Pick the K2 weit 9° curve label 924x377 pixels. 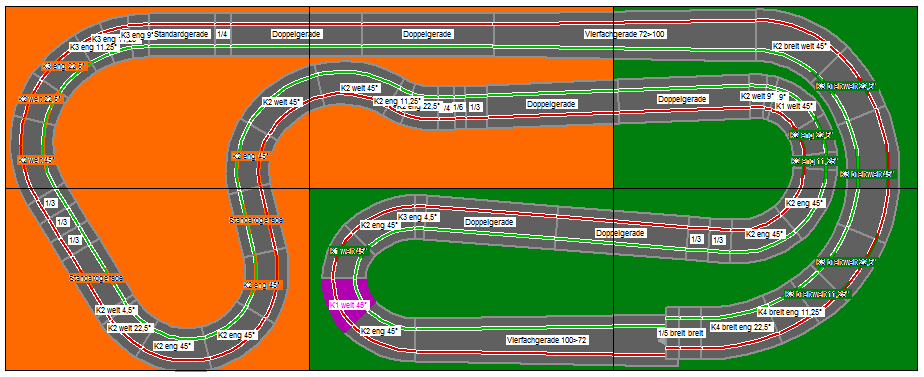(758, 95)
